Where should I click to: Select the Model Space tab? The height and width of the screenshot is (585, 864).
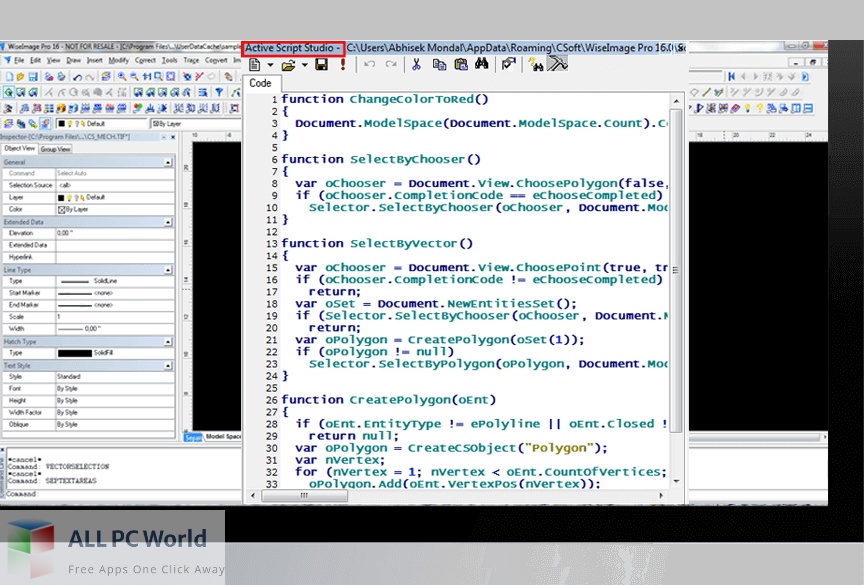tap(223, 437)
